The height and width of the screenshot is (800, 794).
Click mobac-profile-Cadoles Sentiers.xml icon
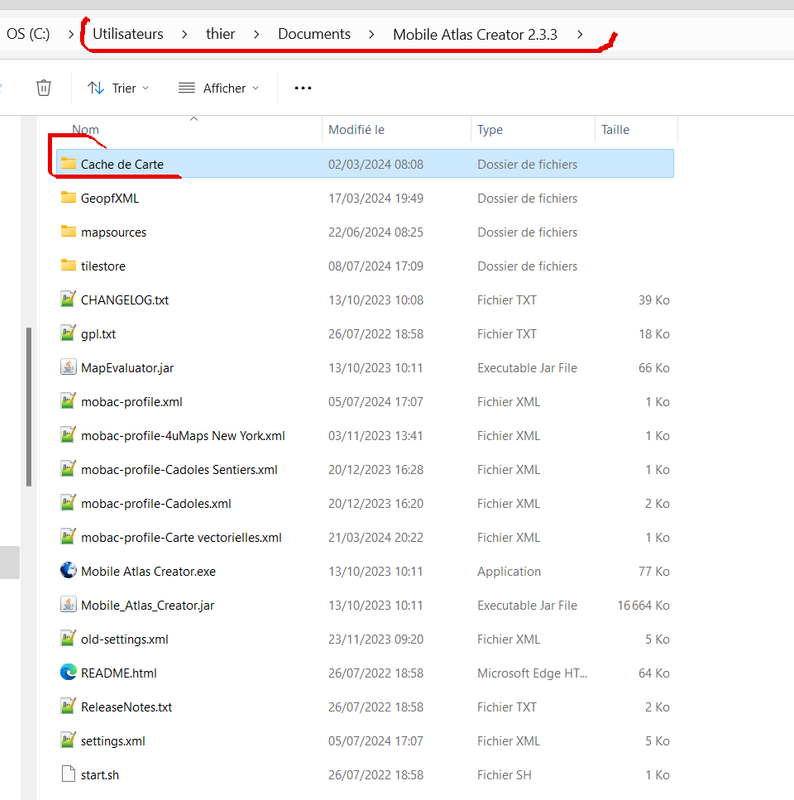point(68,469)
